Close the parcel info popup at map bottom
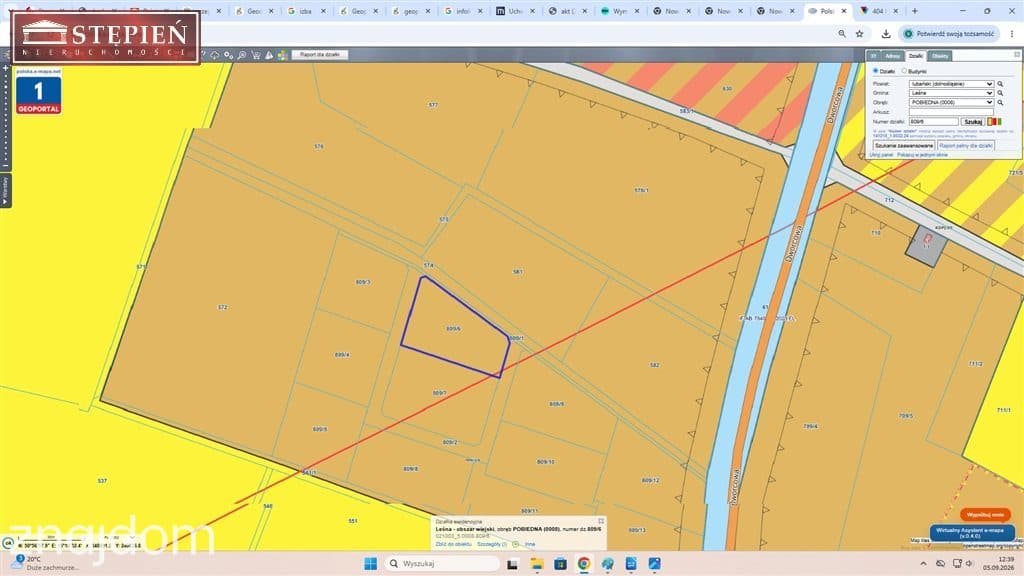Screen dimensions: 1024x576 click(601, 521)
